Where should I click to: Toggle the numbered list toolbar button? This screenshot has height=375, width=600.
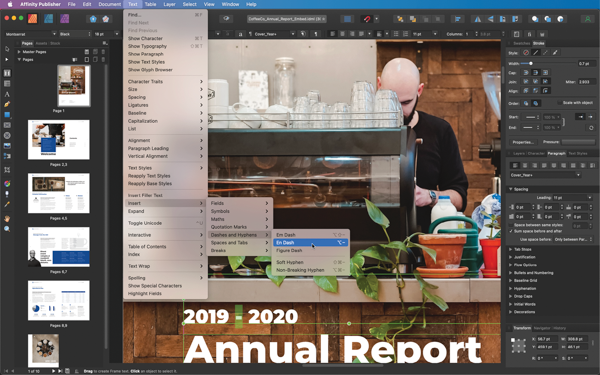pos(405,34)
